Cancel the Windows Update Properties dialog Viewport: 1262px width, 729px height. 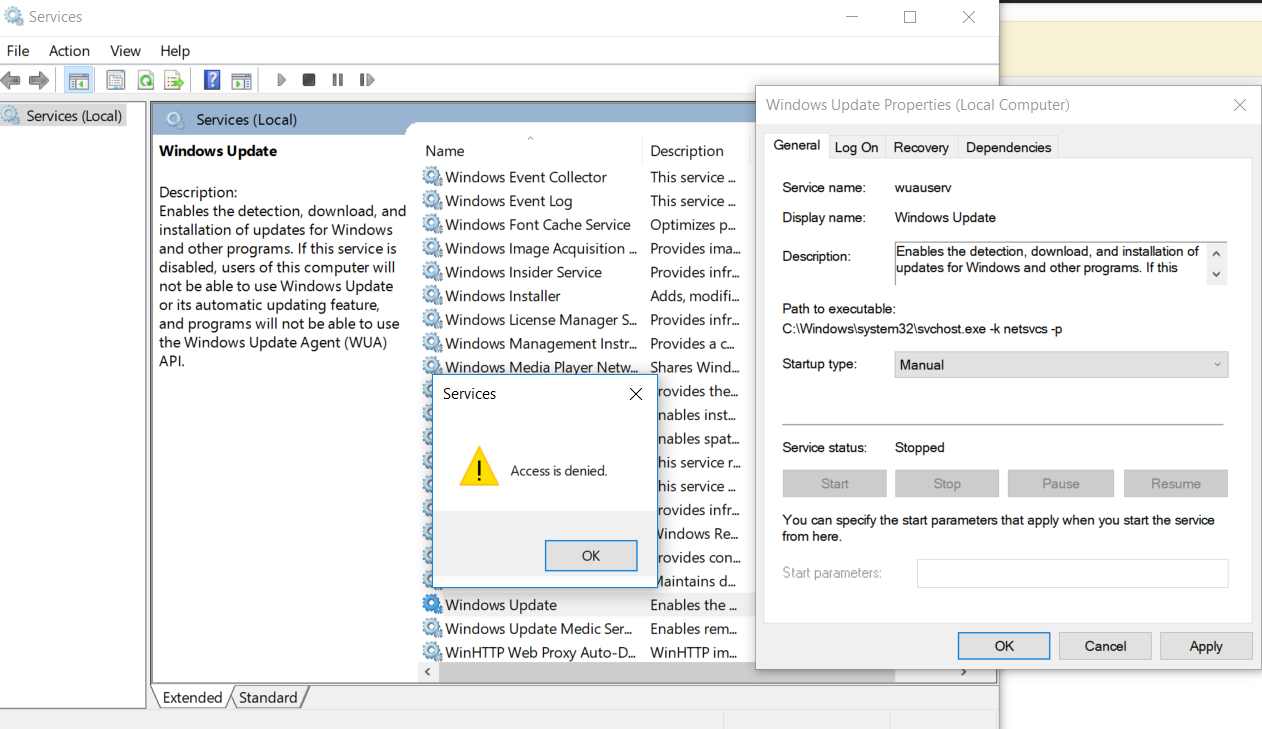click(1105, 646)
